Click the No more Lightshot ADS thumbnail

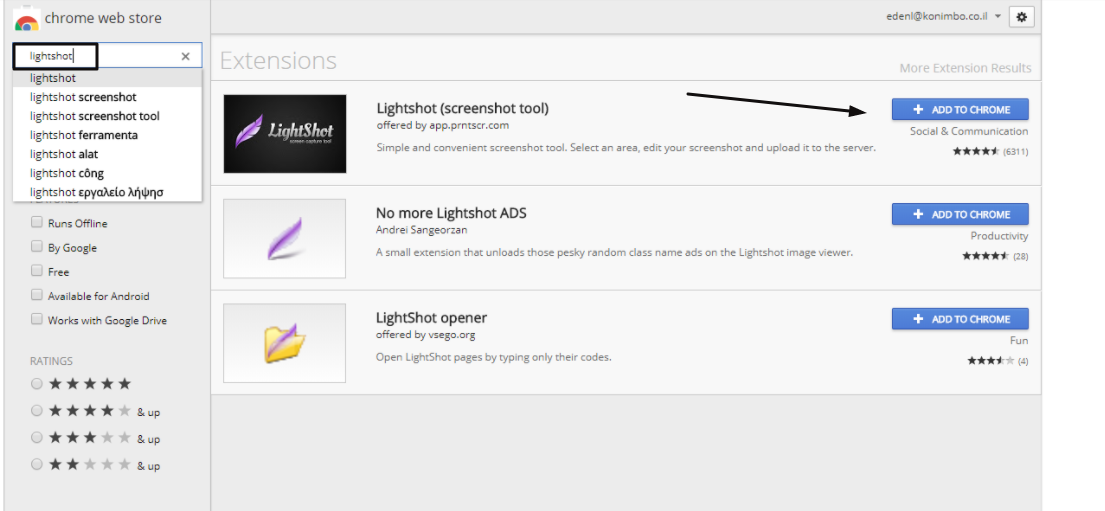[285, 238]
